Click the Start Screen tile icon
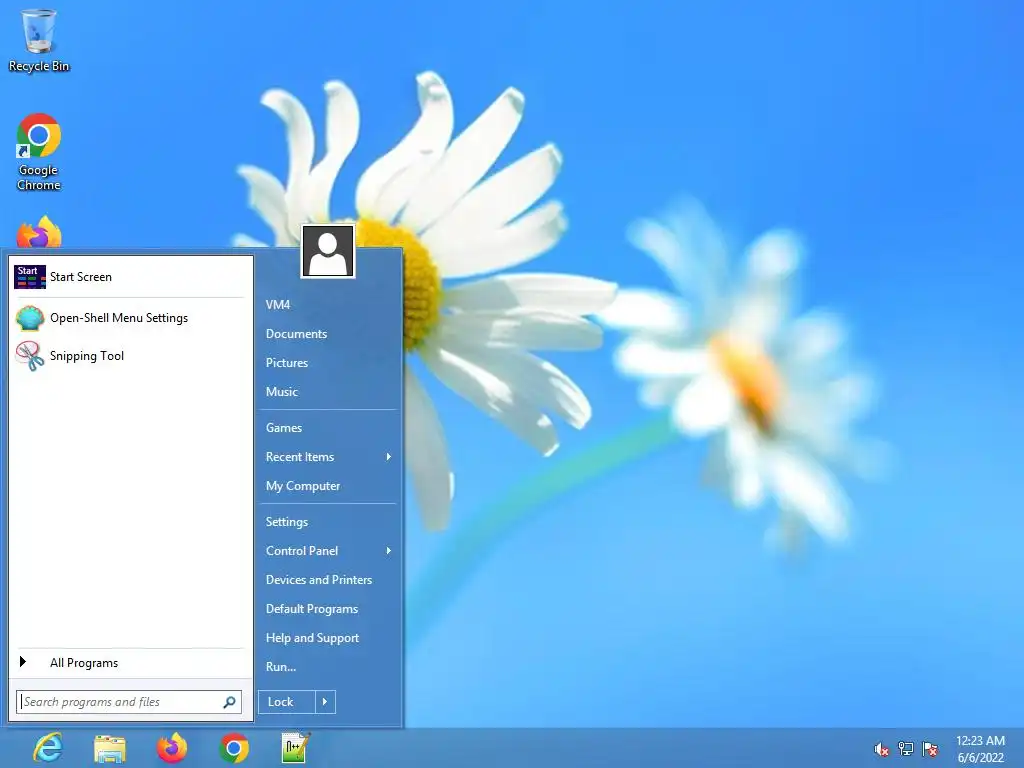 pyautogui.click(x=29, y=277)
